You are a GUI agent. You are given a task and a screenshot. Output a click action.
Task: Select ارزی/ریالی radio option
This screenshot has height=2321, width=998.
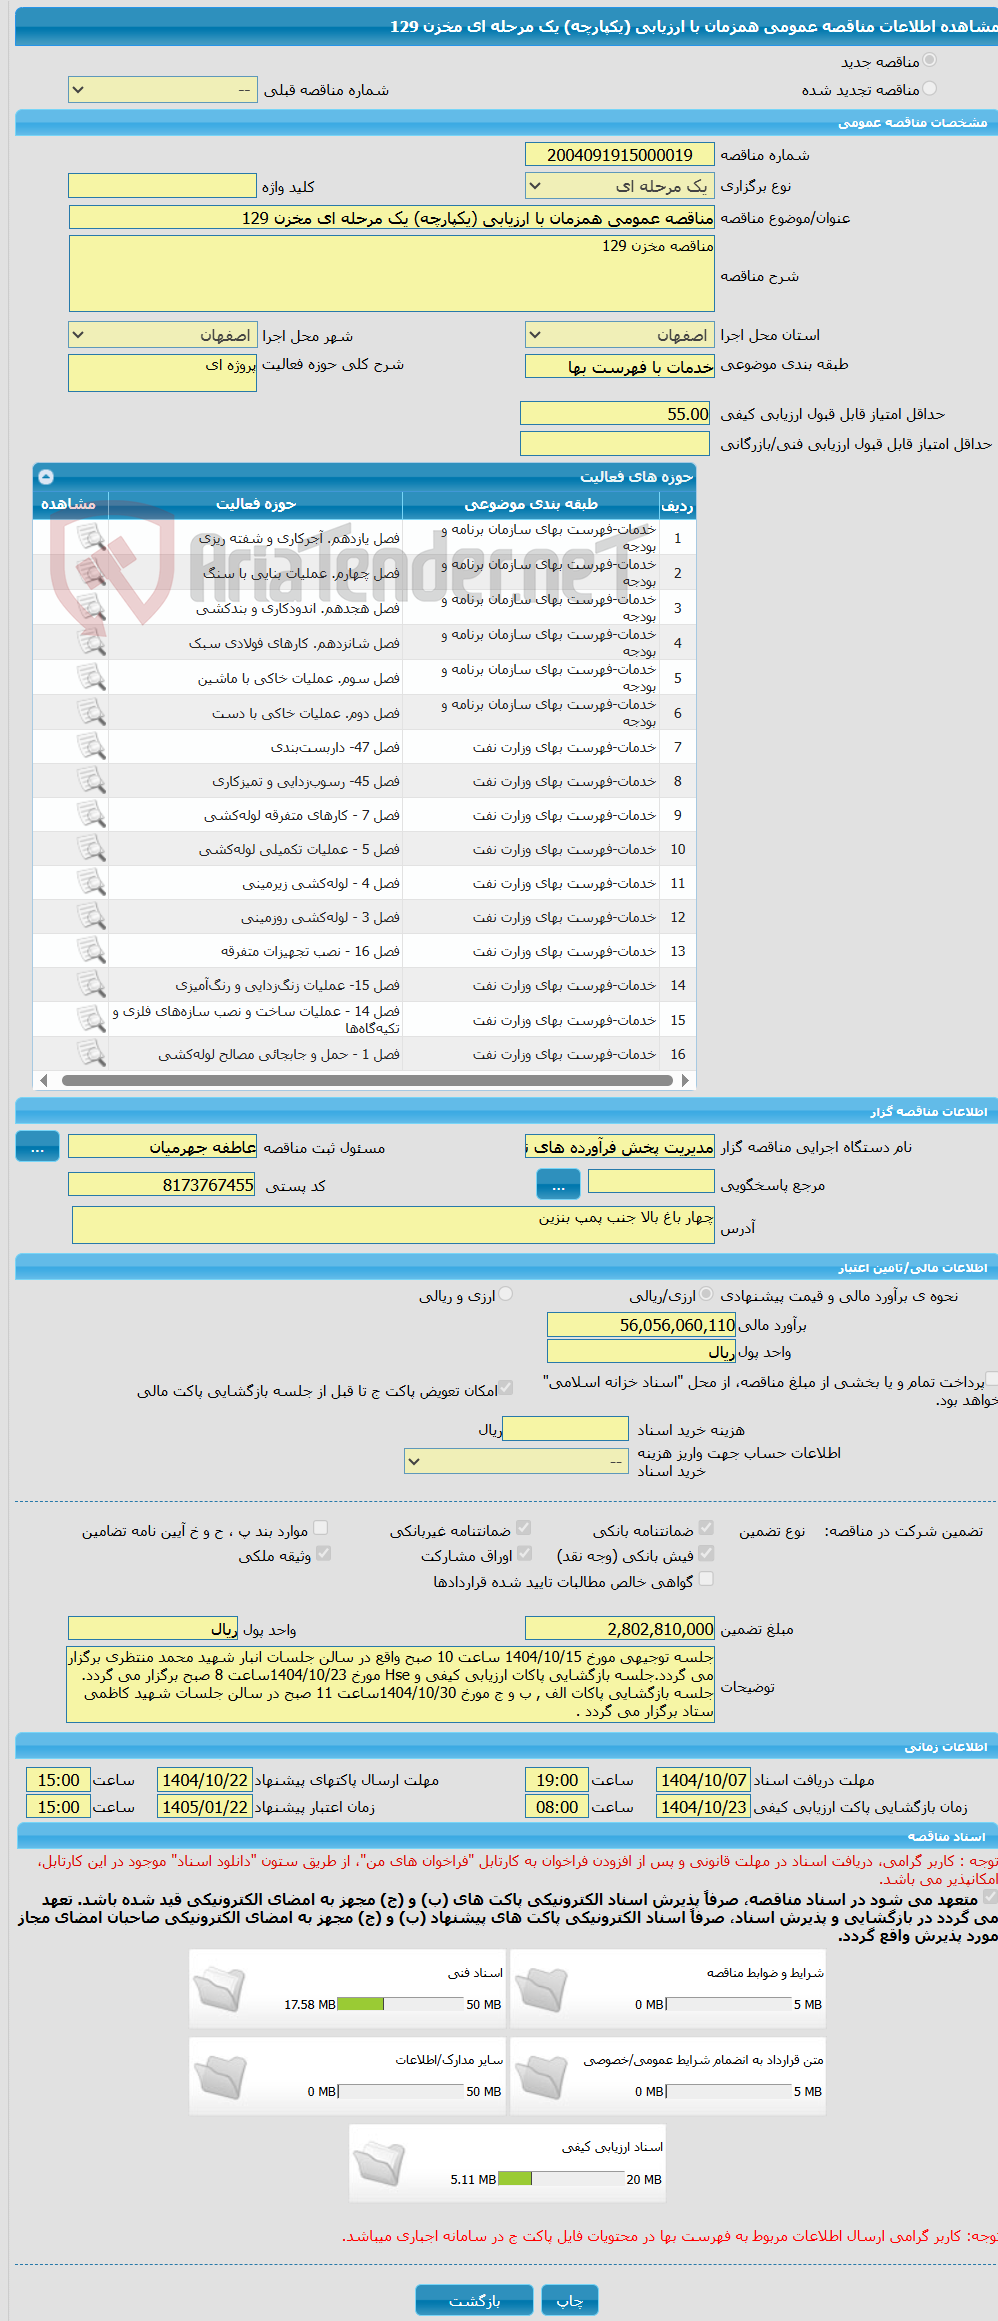pos(707,1294)
